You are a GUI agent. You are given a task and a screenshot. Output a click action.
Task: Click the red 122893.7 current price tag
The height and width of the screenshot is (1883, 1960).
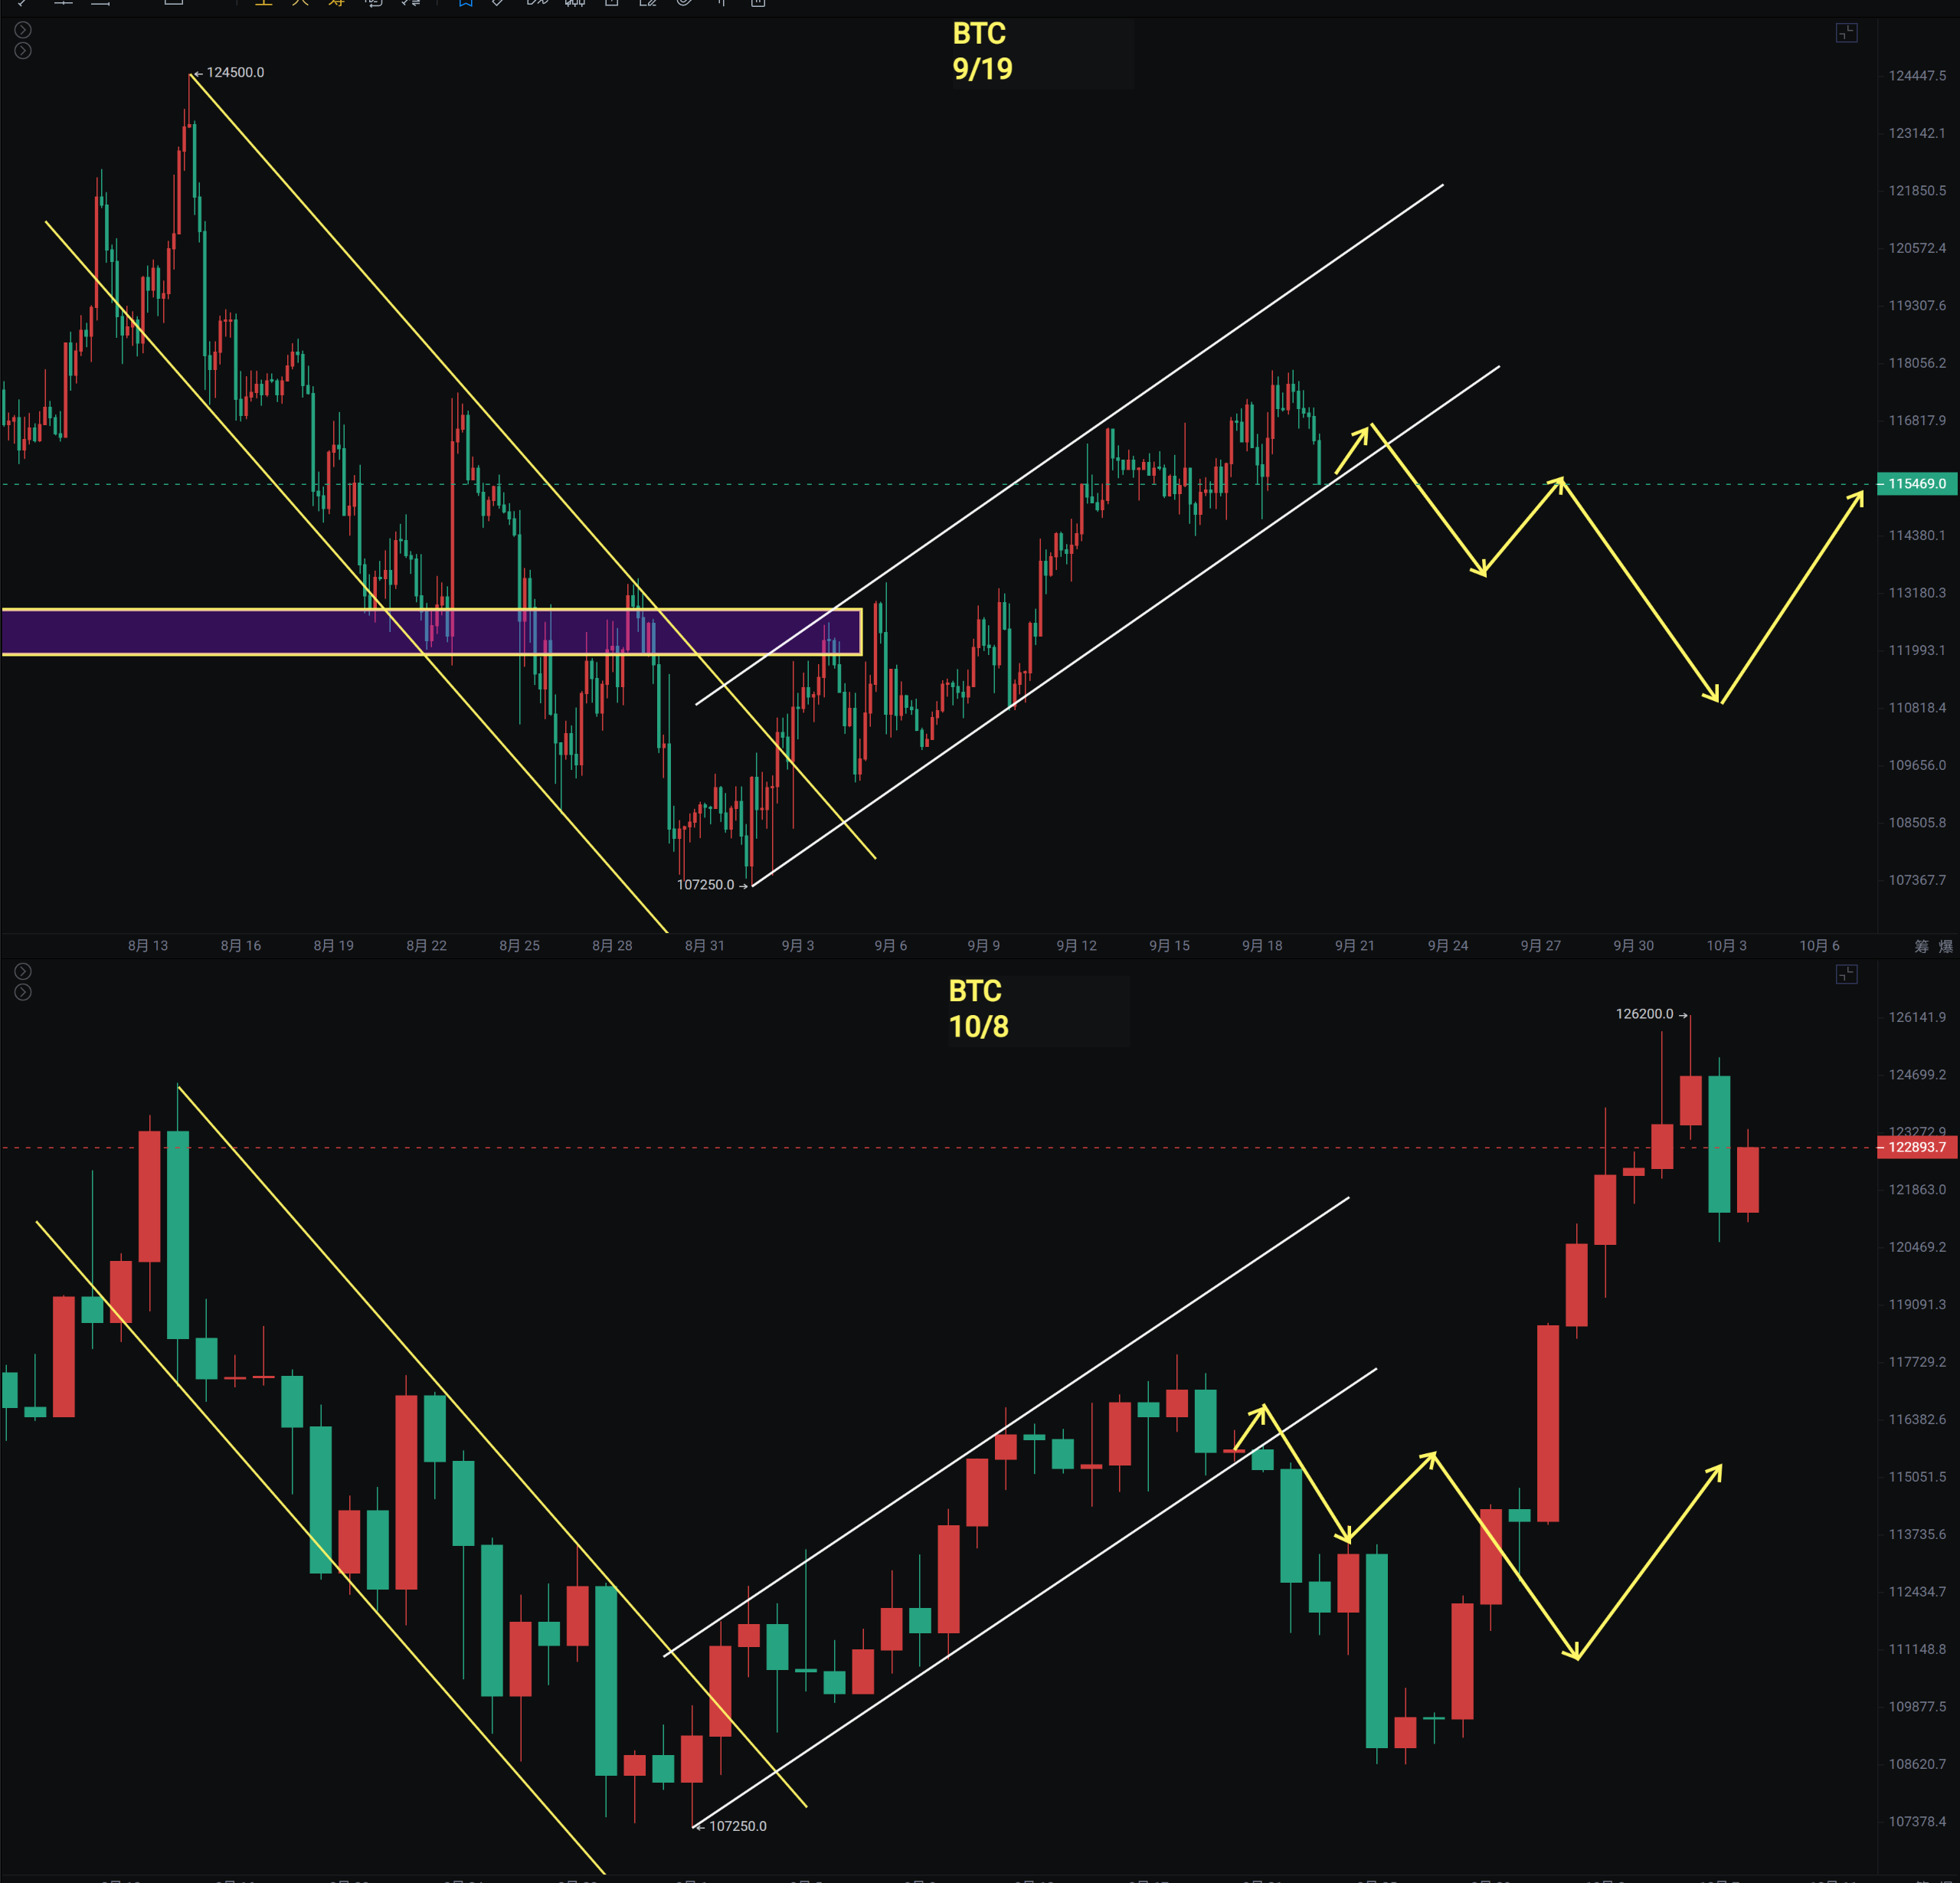[1916, 1147]
